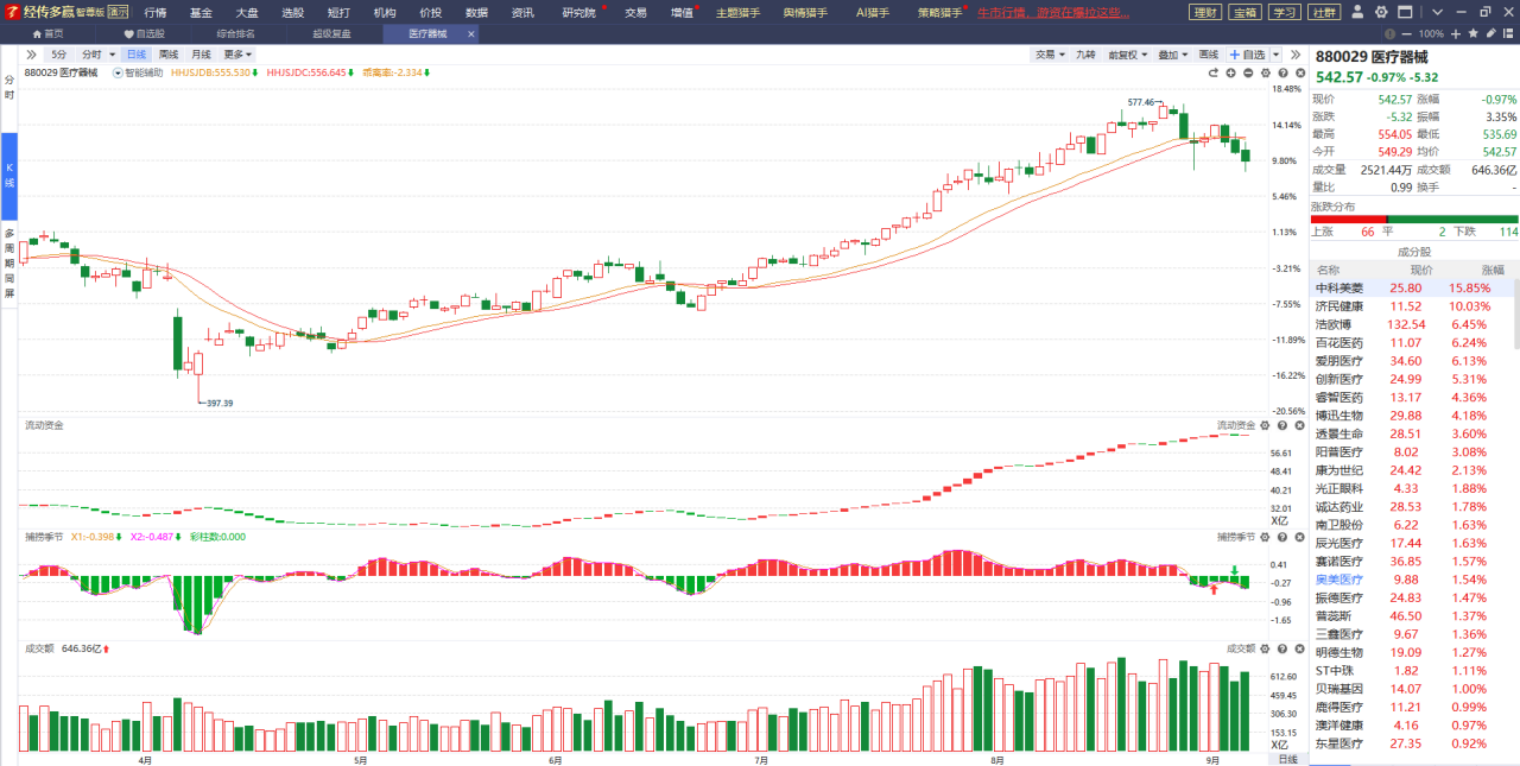Open 流动资金 panel help icon

click(x=1283, y=425)
